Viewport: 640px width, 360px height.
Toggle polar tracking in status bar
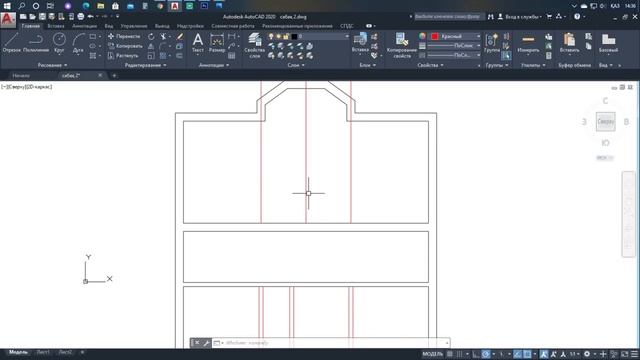pyautogui.click(x=486, y=354)
